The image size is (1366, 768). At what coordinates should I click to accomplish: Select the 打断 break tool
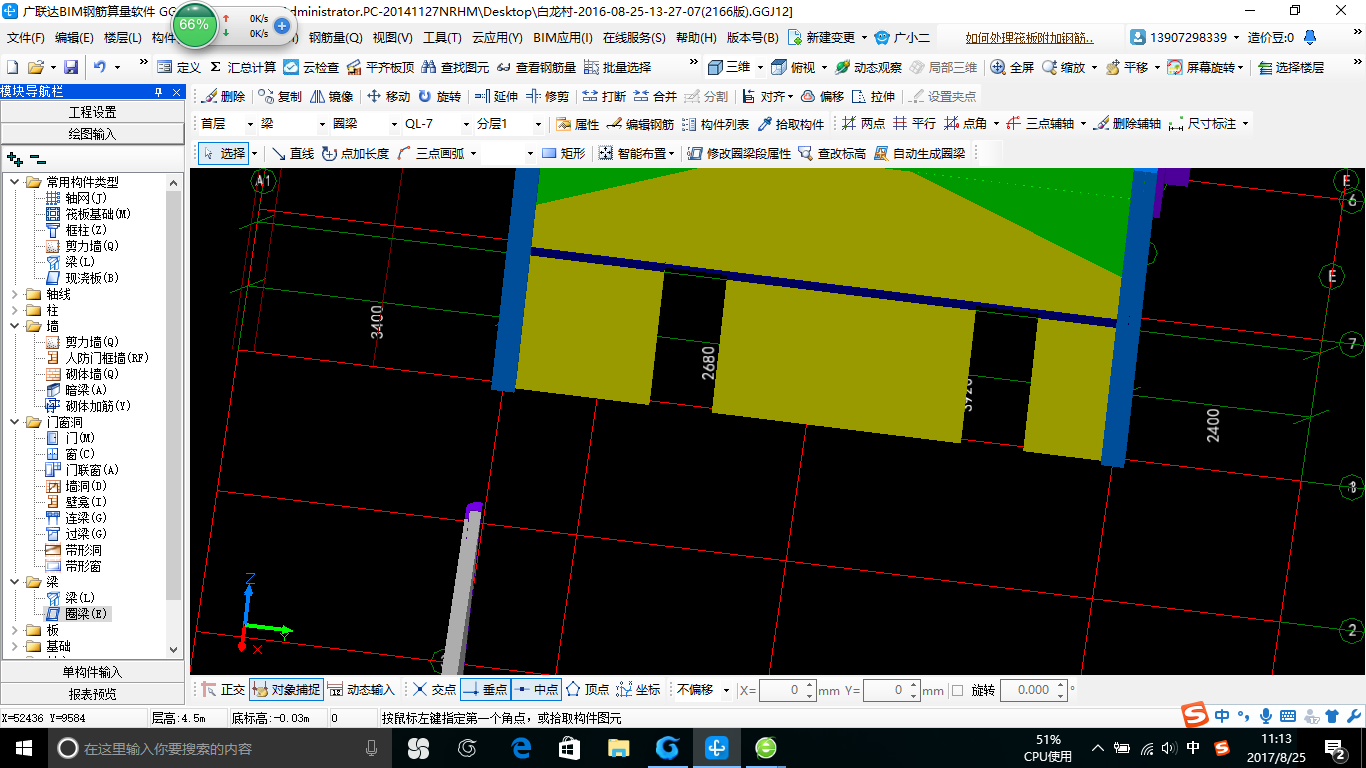(605, 97)
